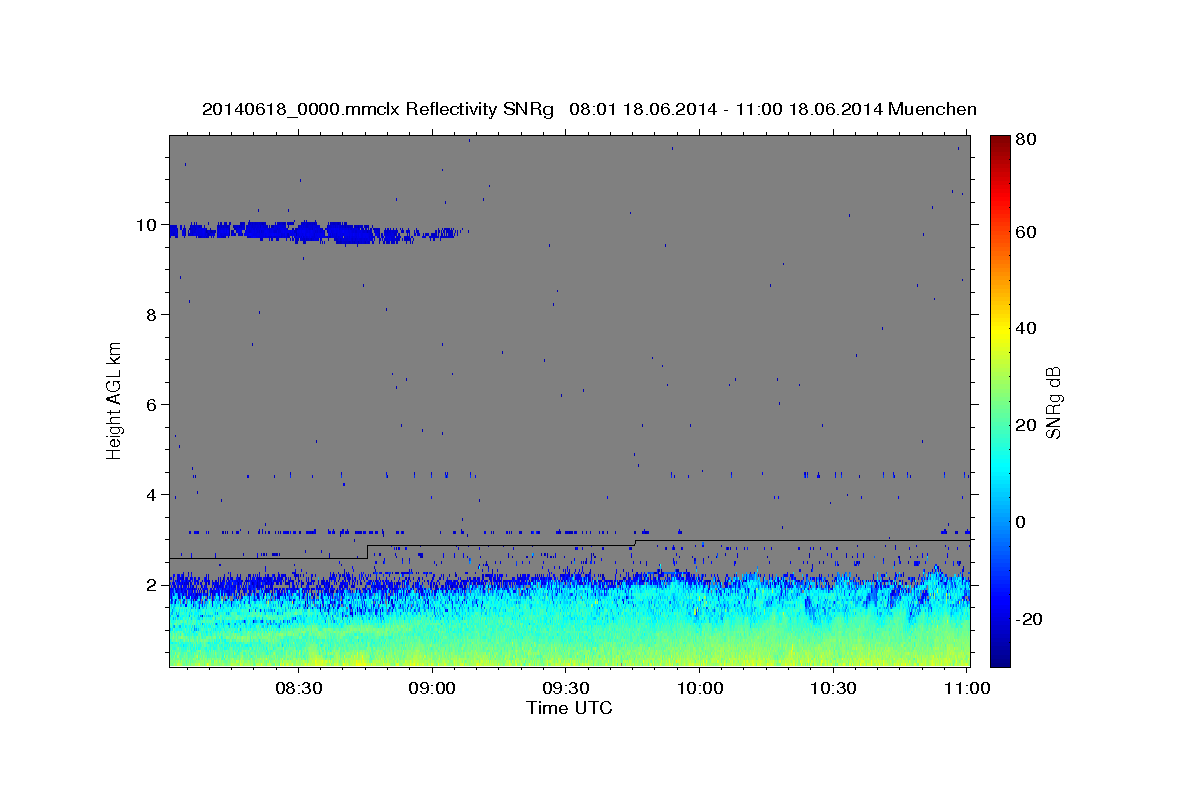The height and width of the screenshot is (800, 1200).
Task: Click the 'Height AGL km' y-axis label
Action: point(115,400)
